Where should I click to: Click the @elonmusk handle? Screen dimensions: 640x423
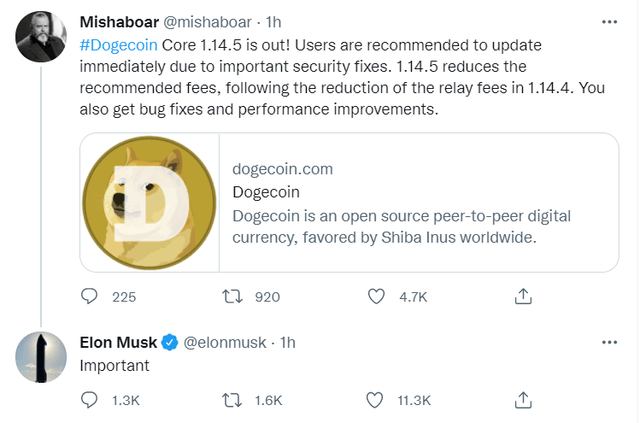pos(225,342)
